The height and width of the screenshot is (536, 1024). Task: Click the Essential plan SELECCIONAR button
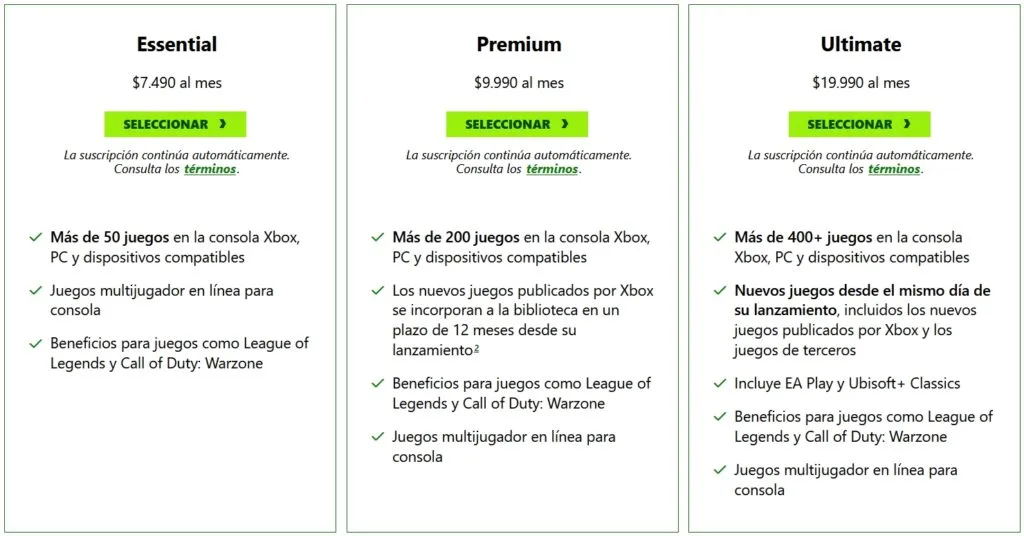click(175, 124)
